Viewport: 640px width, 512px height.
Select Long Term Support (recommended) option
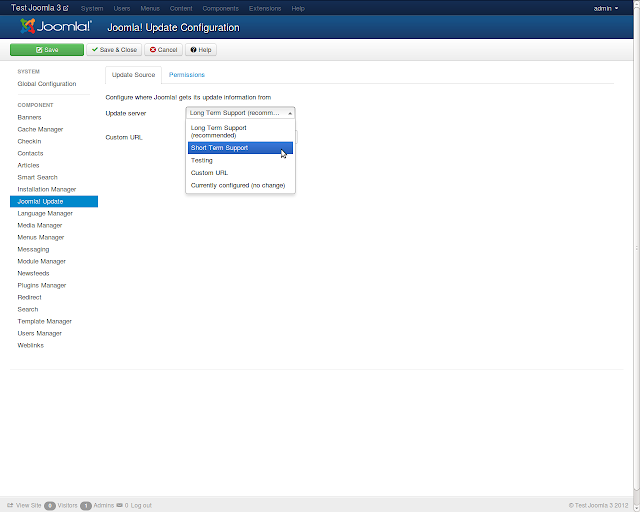(x=240, y=131)
